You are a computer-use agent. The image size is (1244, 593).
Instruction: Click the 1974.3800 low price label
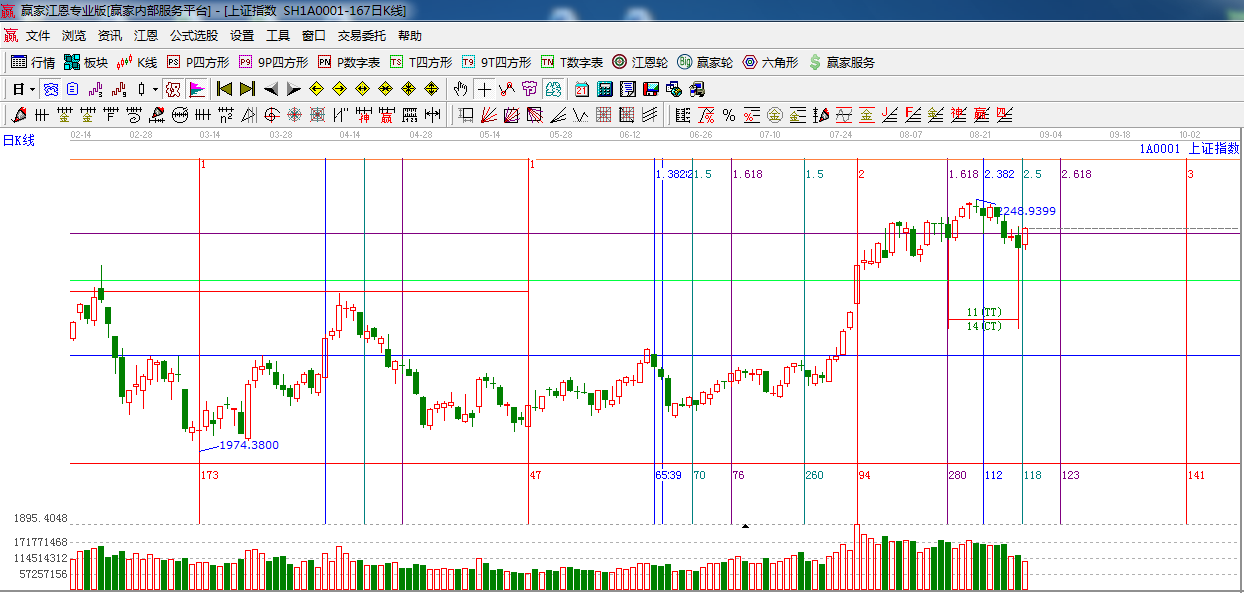pos(248,445)
